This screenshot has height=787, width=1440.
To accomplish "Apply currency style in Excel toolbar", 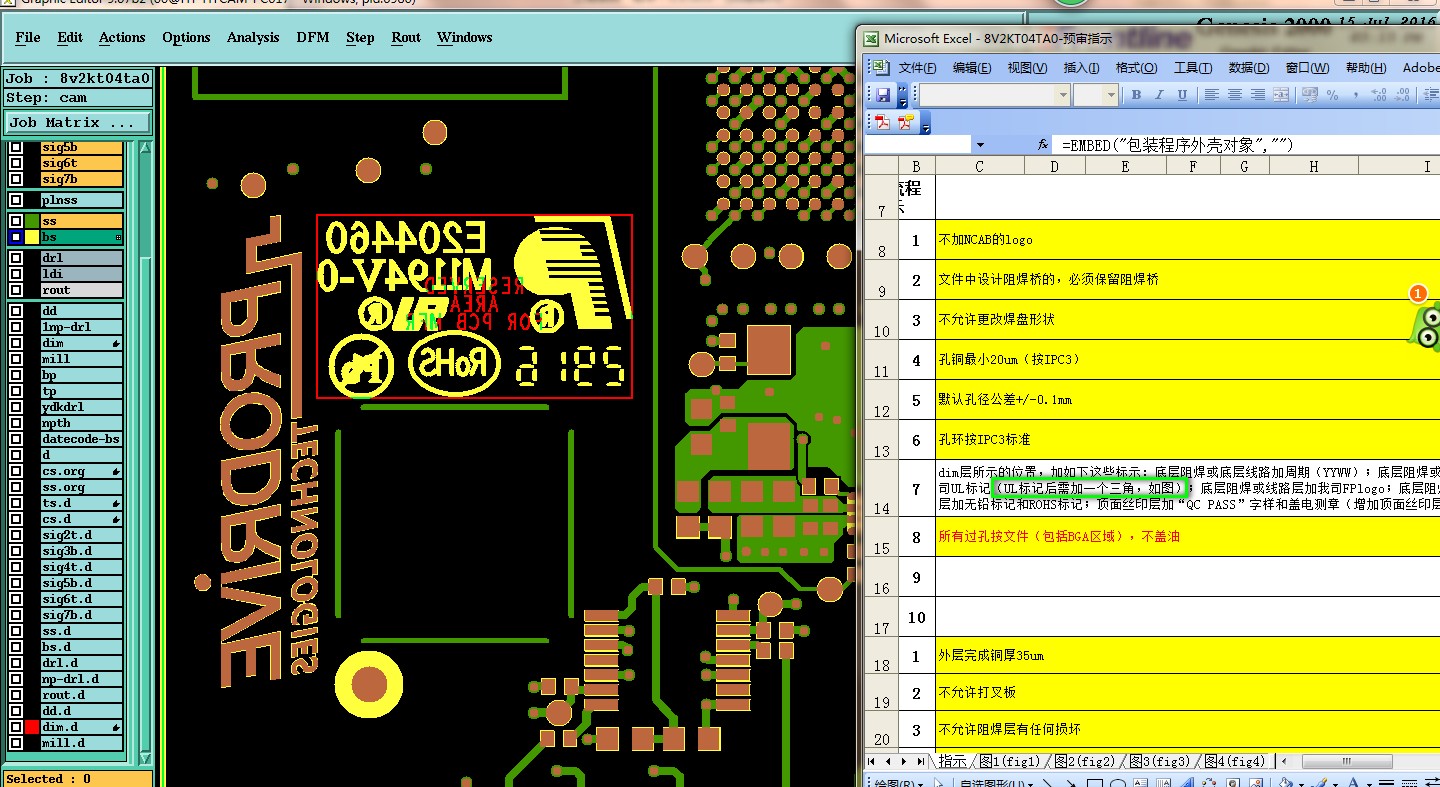I will [x=1309, y=95].
